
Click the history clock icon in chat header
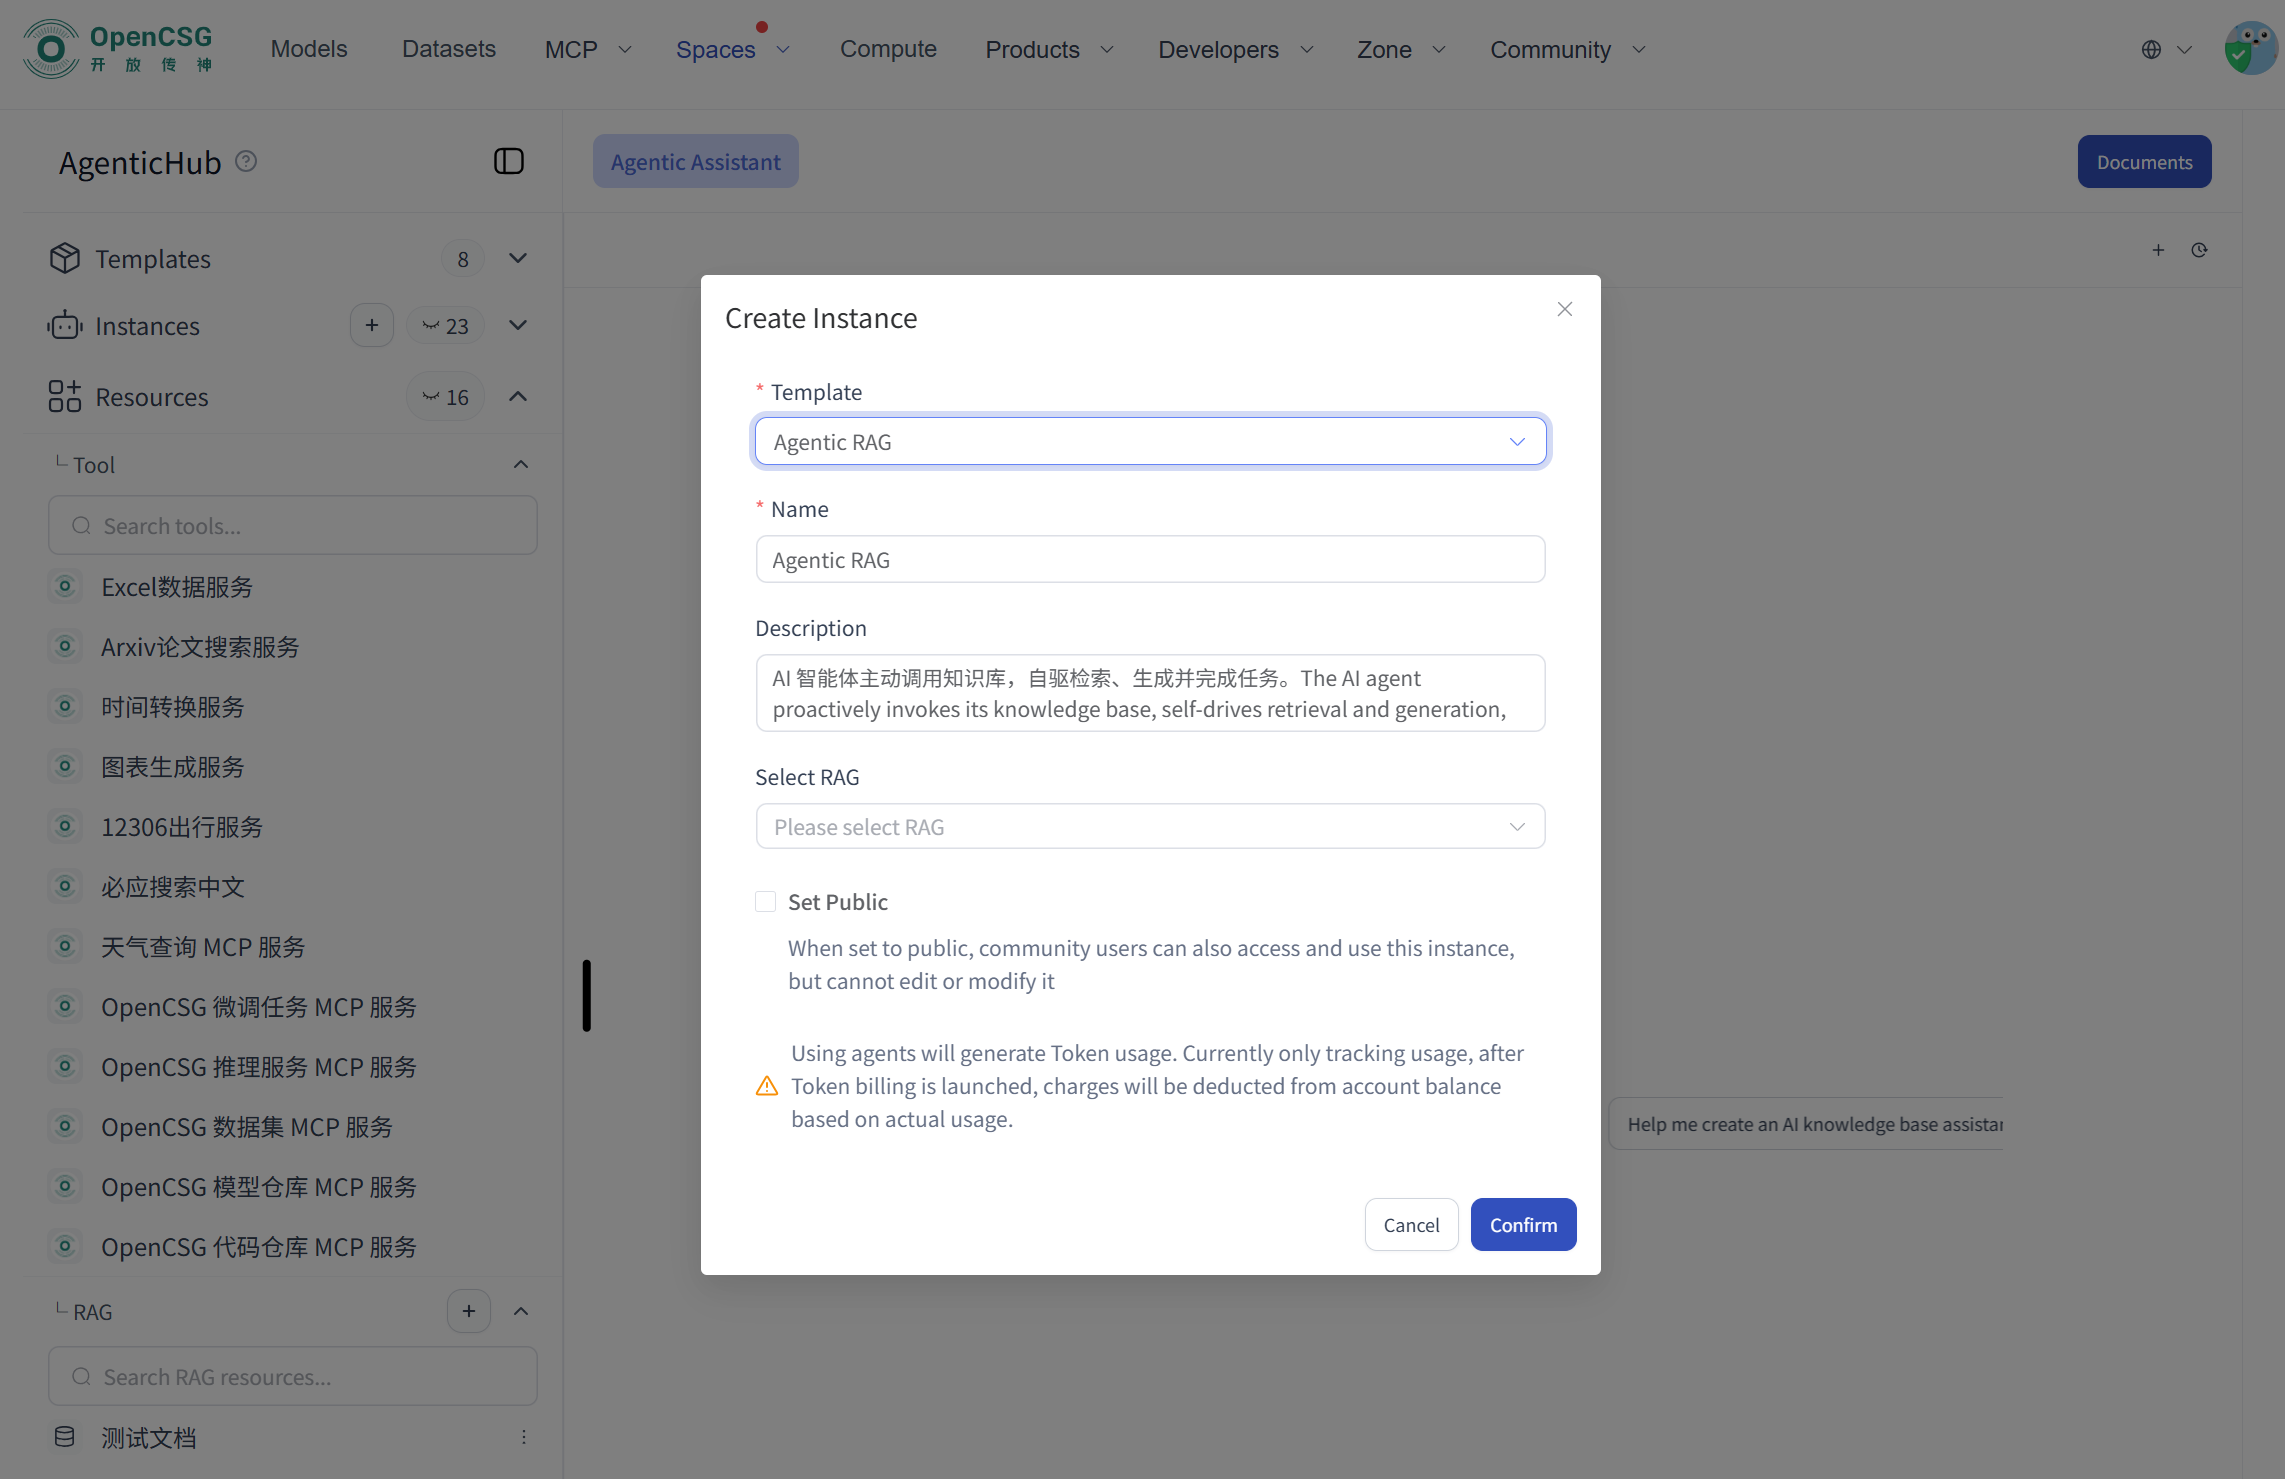click(2199, 250)
